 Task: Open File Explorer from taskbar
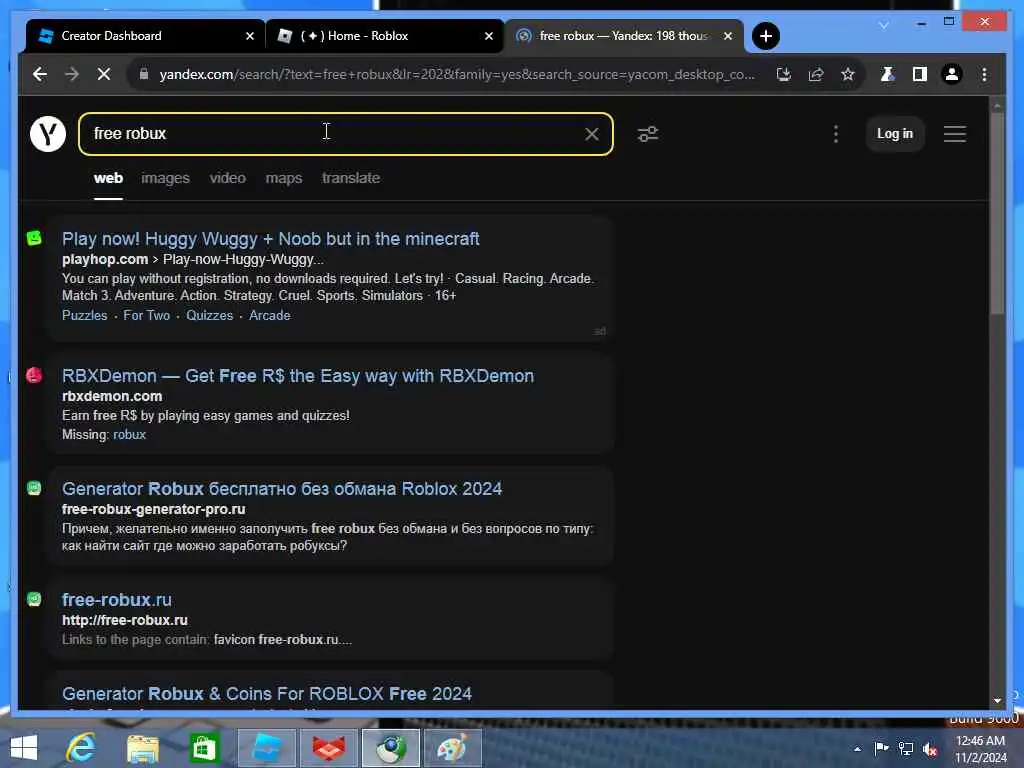(142, 748)
